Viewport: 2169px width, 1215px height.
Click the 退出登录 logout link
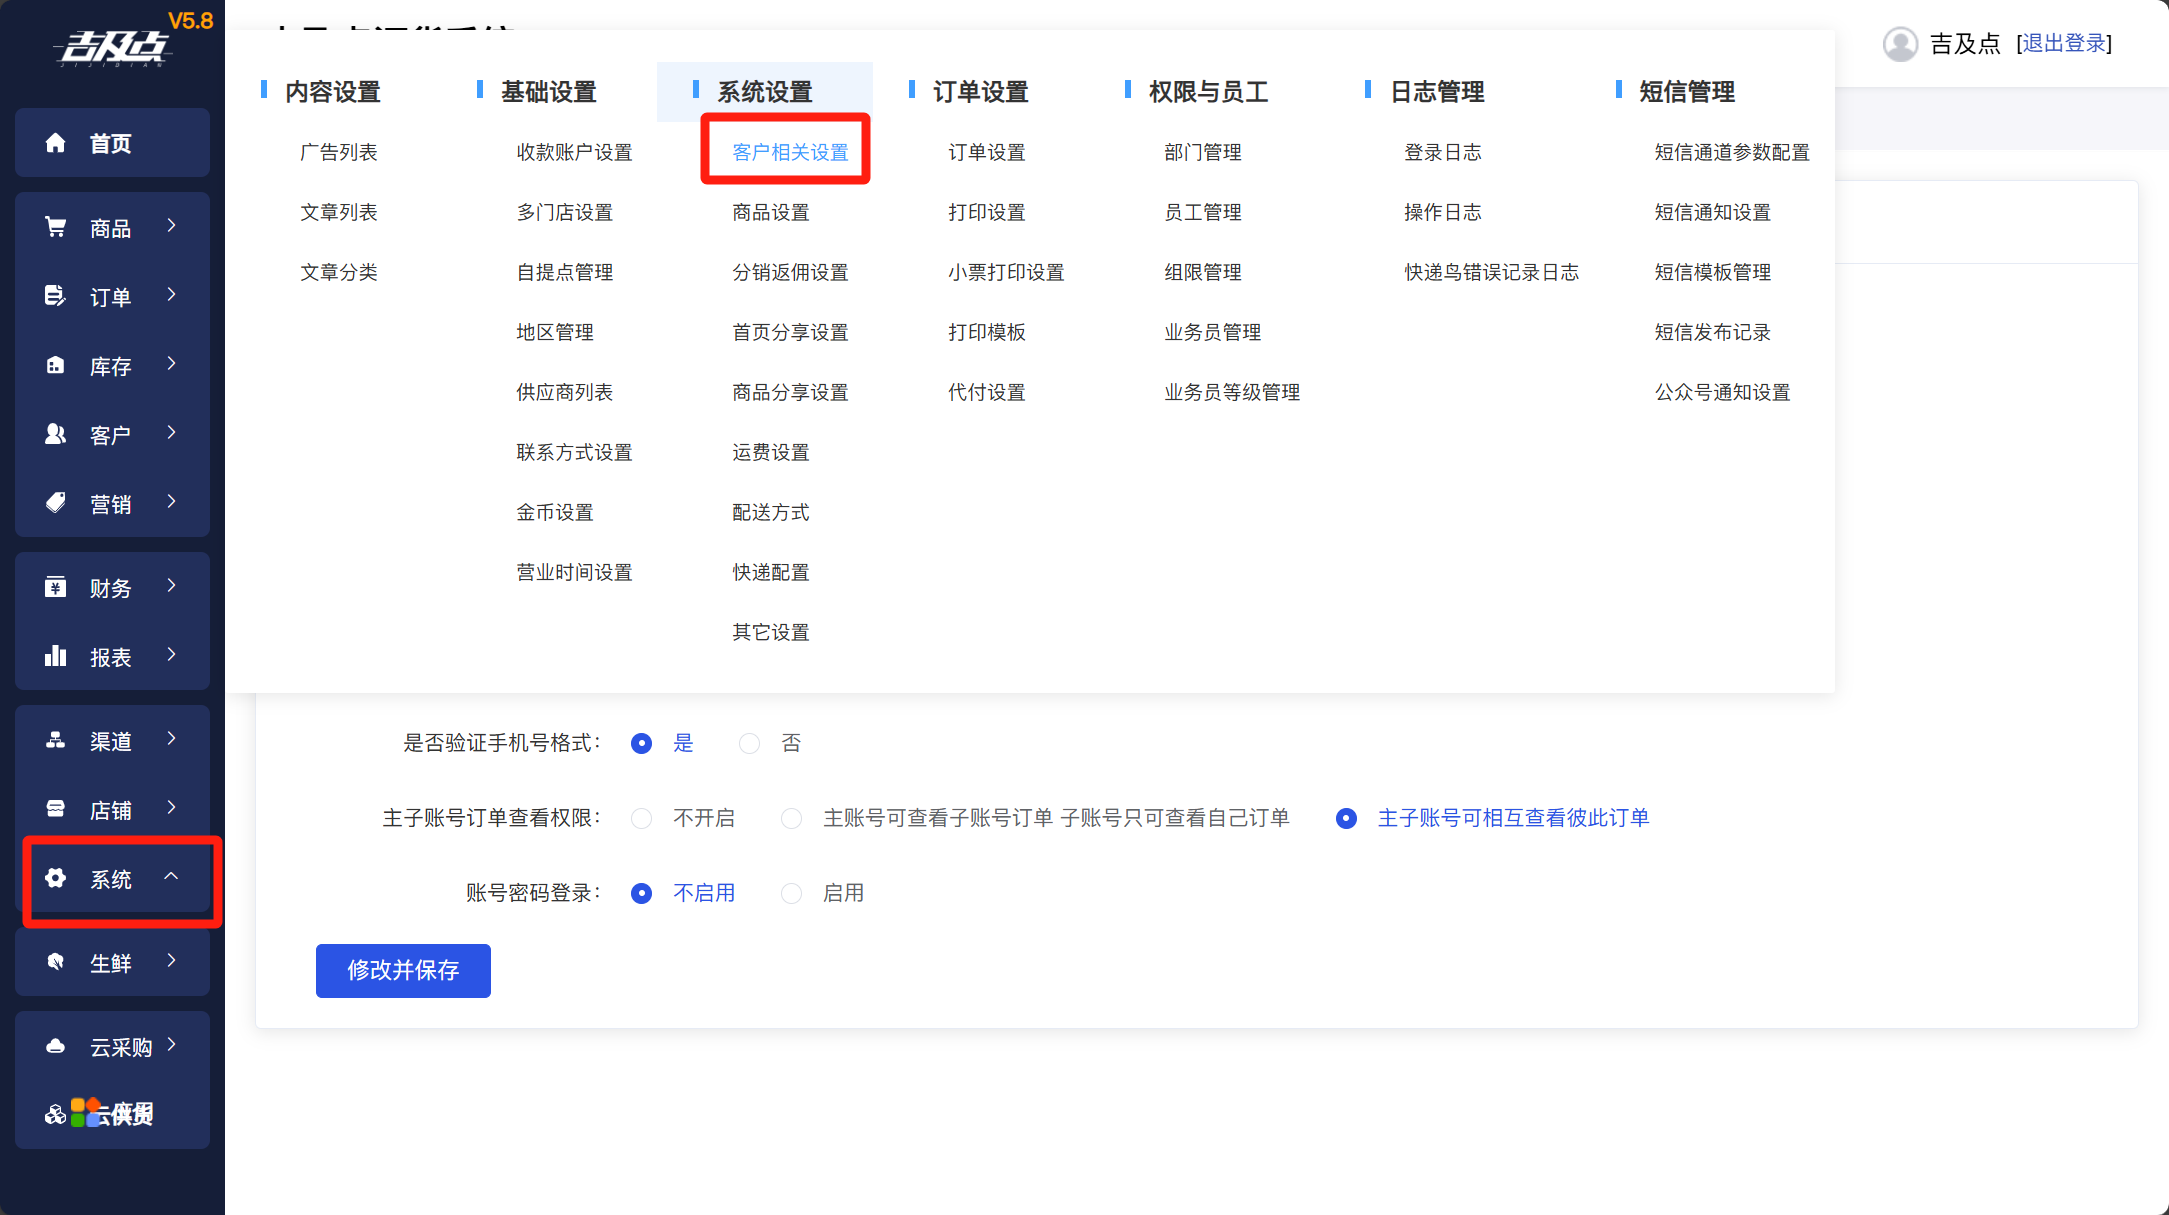[2064, 44]
